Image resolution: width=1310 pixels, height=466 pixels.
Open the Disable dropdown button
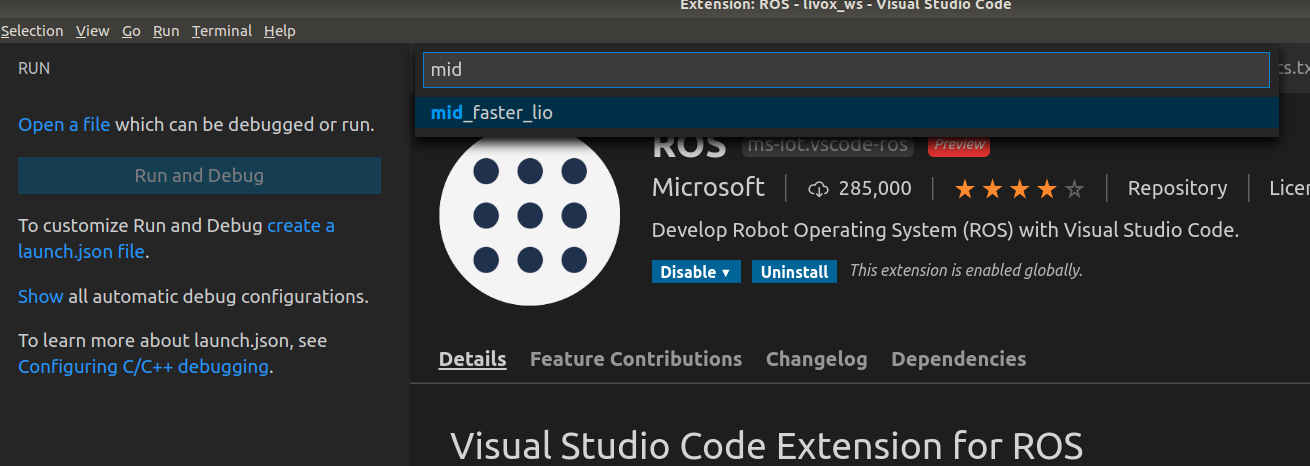tap(695, 272)
